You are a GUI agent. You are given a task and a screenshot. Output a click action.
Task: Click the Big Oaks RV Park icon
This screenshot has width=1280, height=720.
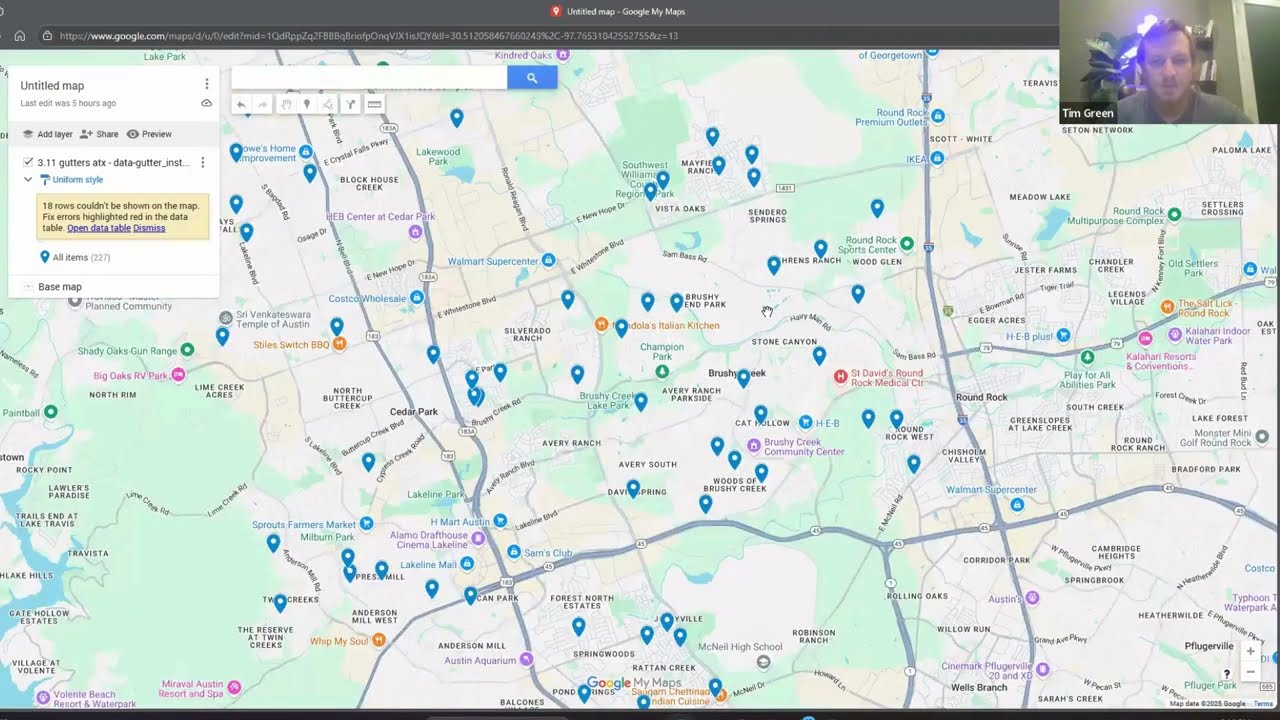(178, 375)
